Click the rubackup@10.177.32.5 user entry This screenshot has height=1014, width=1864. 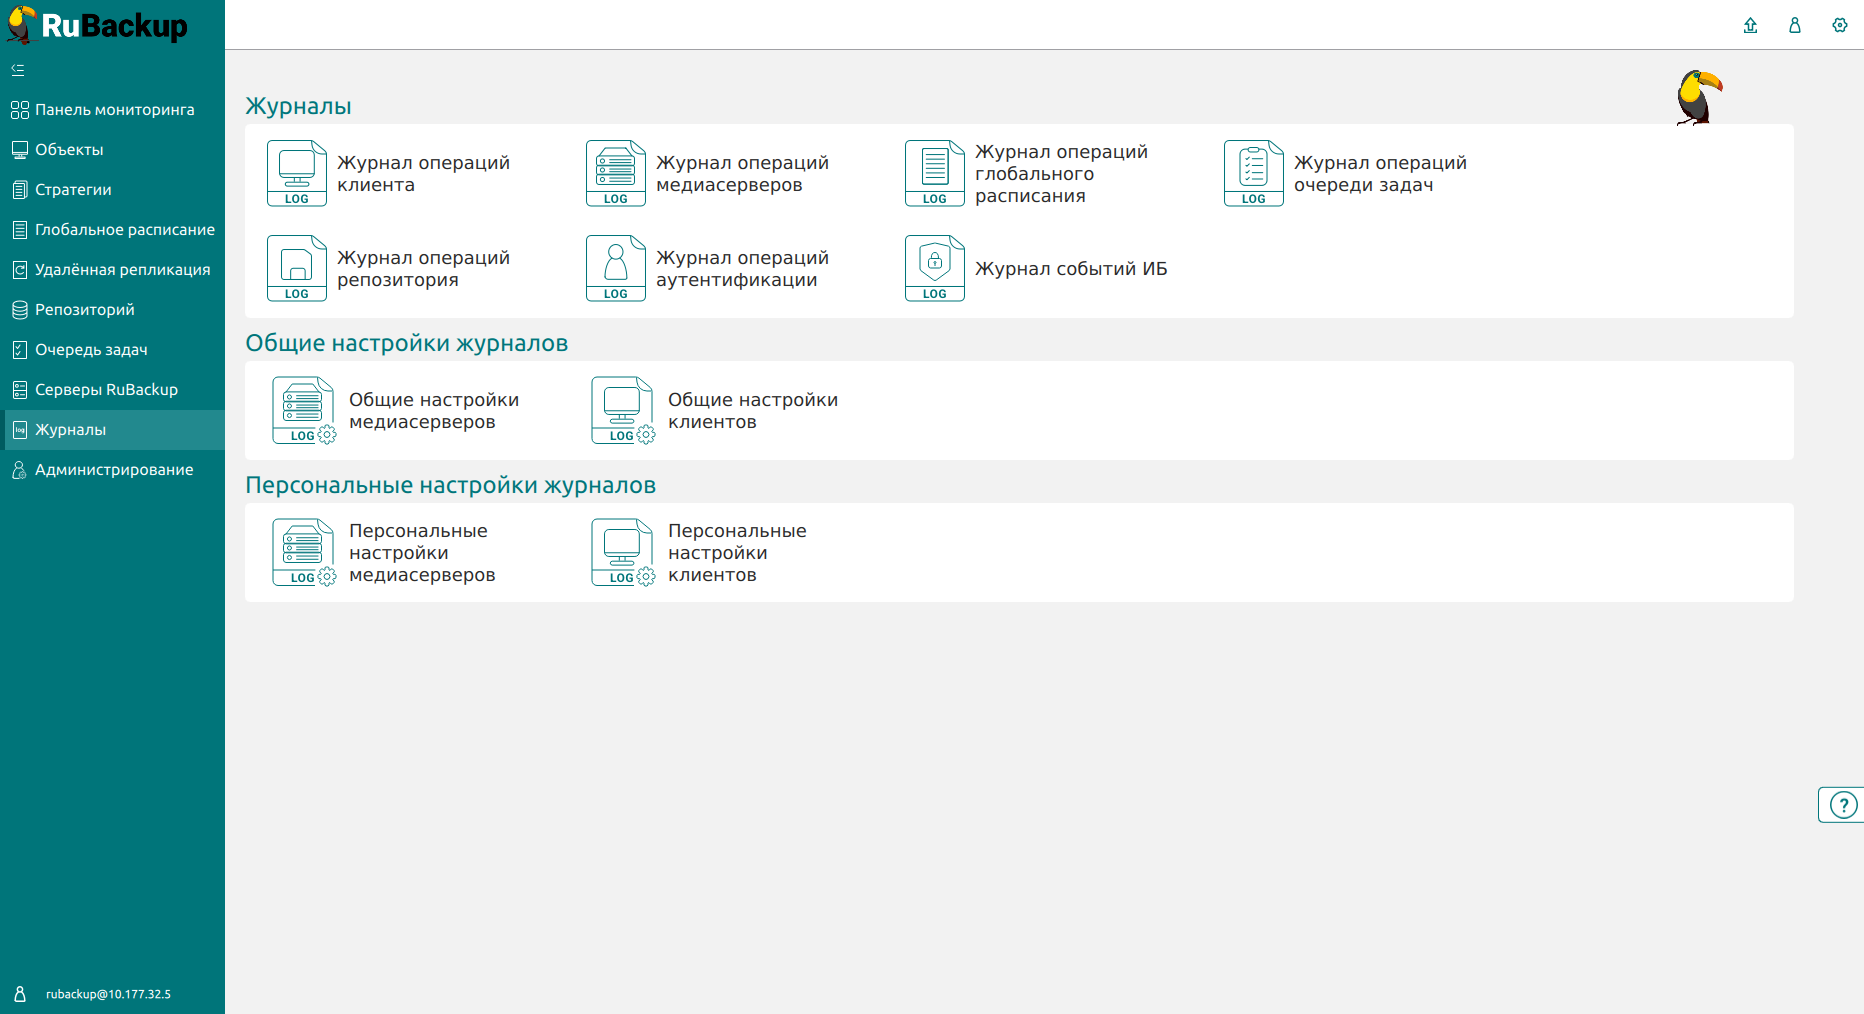(108, 994)
